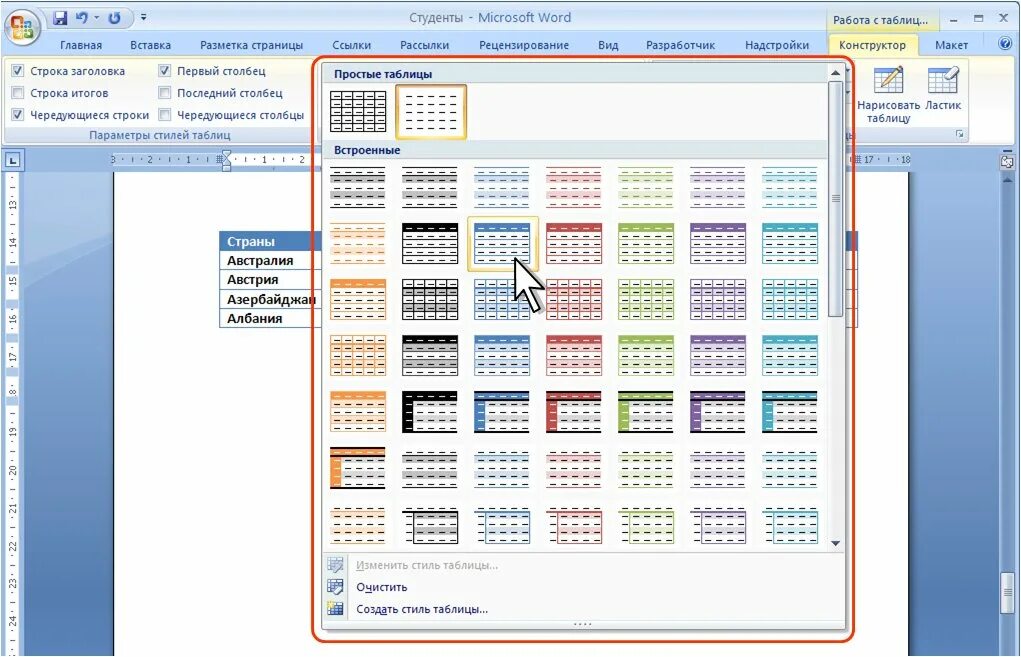Undo last action in Quick Access toolbar
The image size is (1021, 657).
pos(82,18)
